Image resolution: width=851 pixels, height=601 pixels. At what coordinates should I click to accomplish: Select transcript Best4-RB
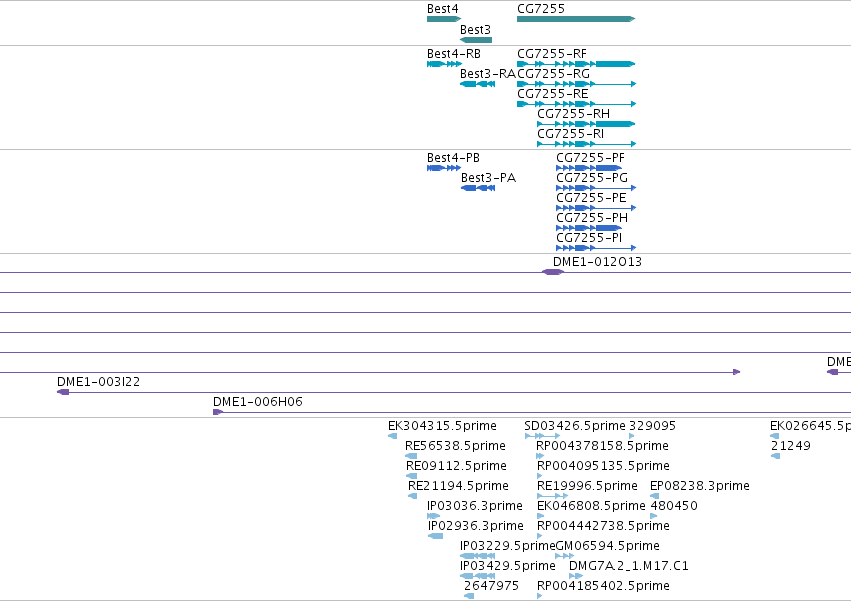tap(444, 64)
